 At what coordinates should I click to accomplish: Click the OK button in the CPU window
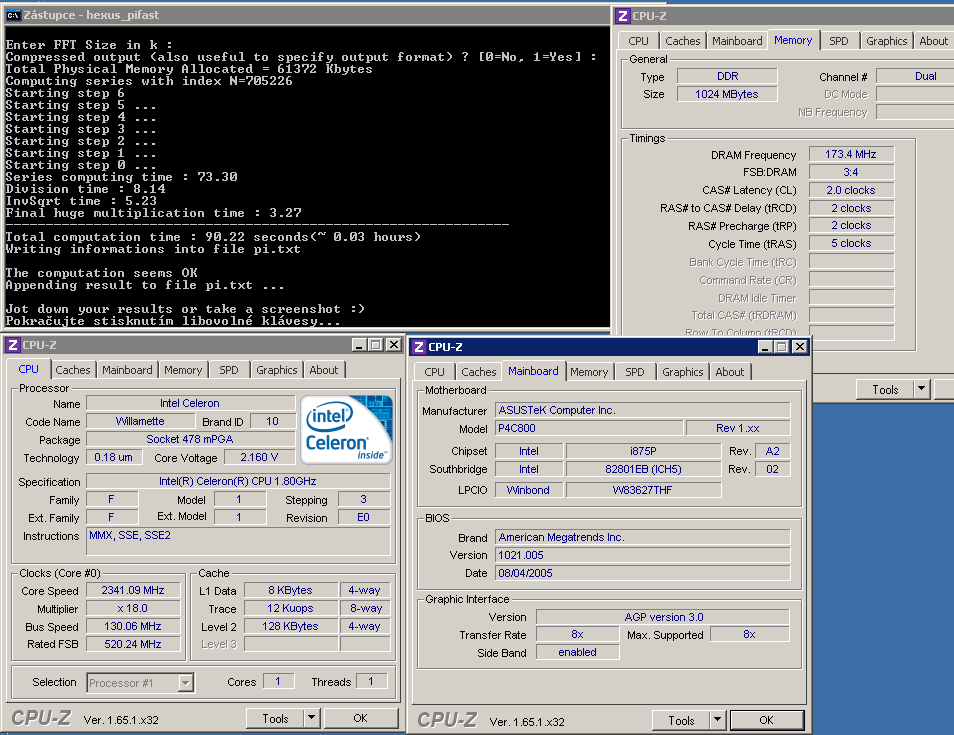360,718
